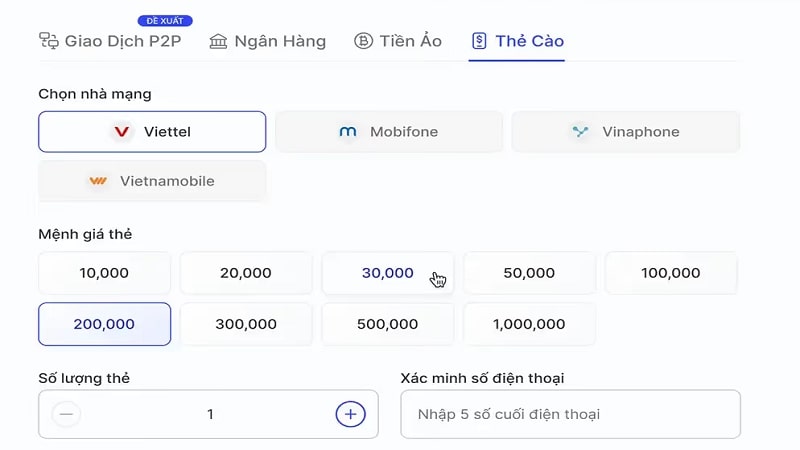The width and height of the screenshot is (800, 450).
Task: Select the 10,000 card value
Action: tap(104, 273)
